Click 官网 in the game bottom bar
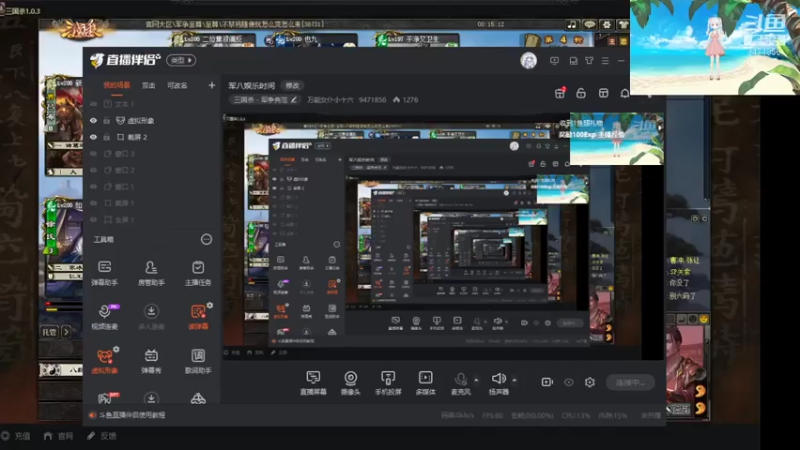The width and height of the screenshot is (800, 450). (x=58, y=436)
